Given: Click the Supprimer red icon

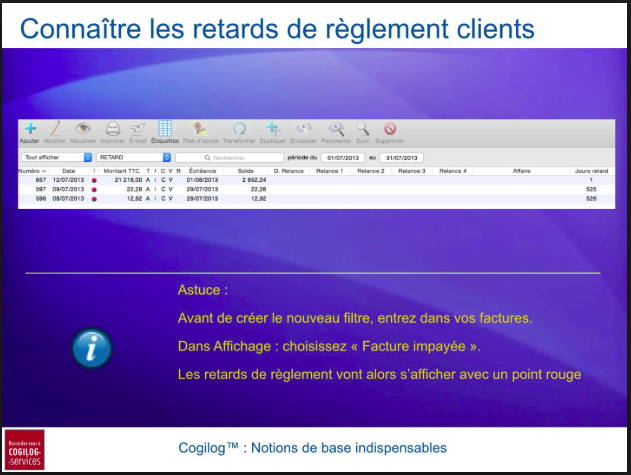Looking at the screenshot, I should tap(390, 129).
